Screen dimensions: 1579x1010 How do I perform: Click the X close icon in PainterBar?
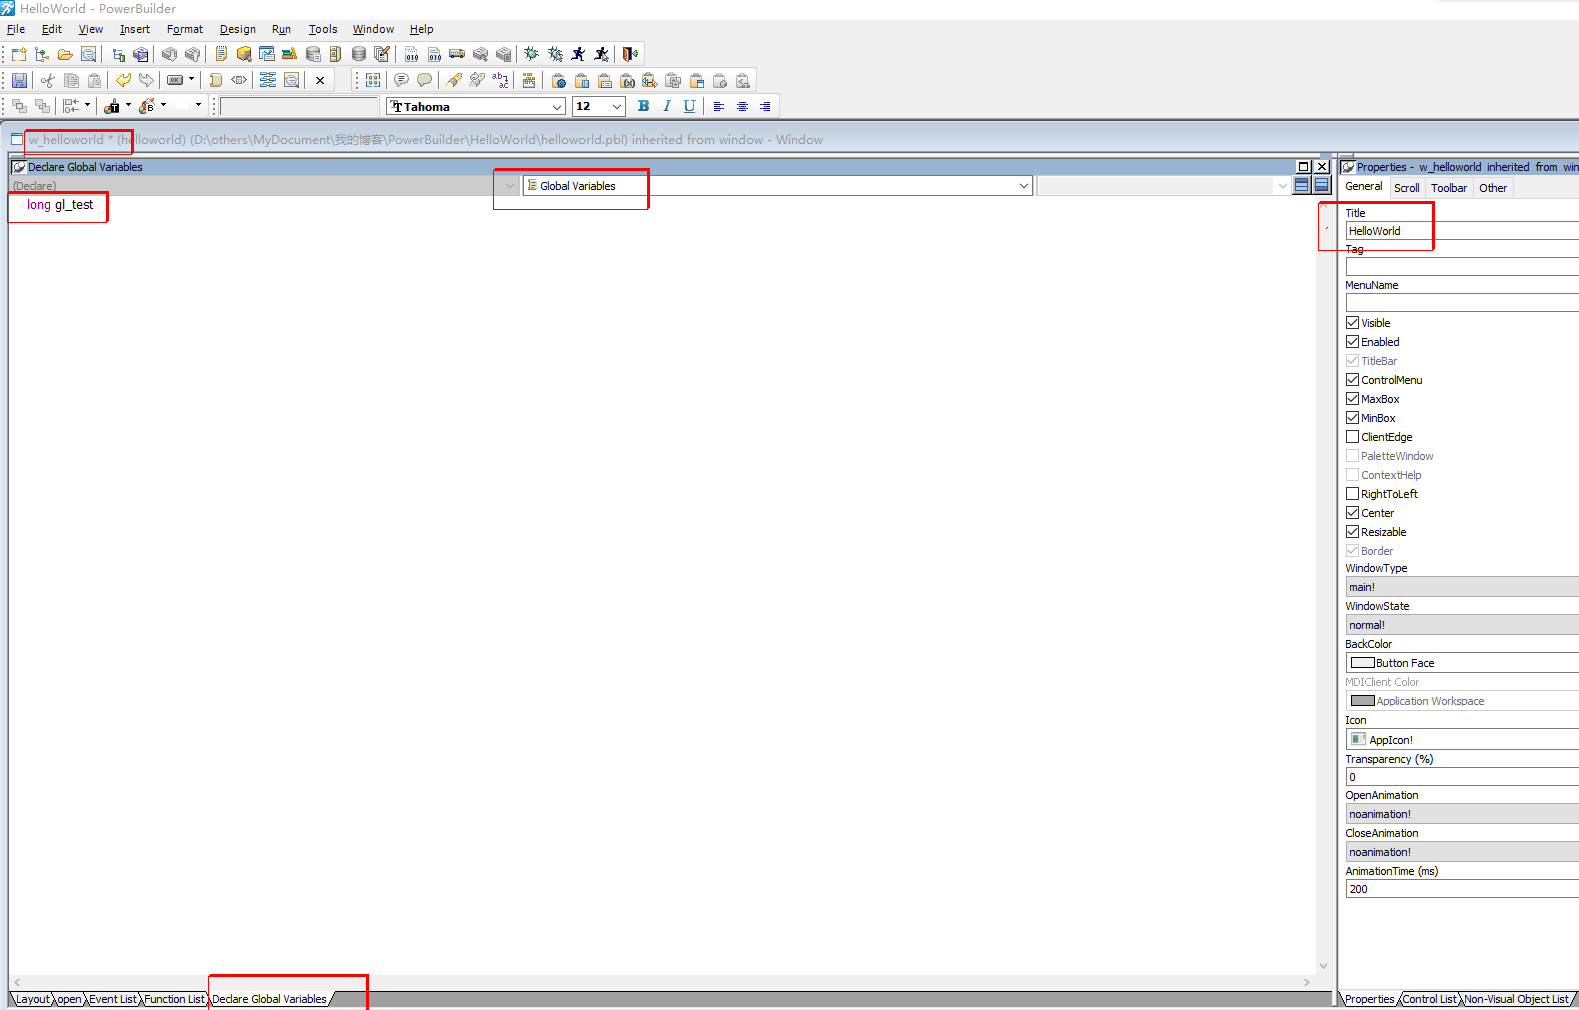coord(320,80)
